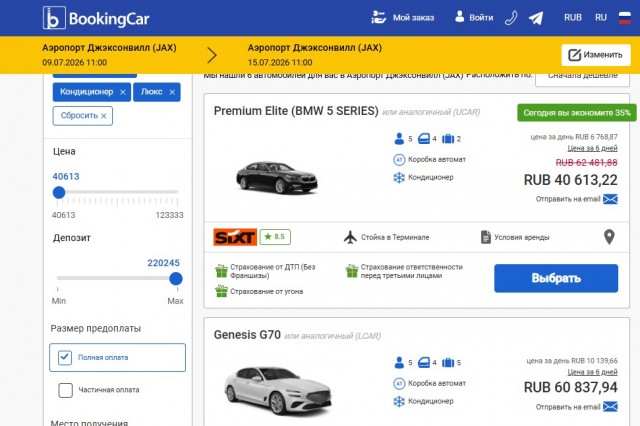This screenshot has width=640, height=426.
Task: Click the airplane Стойка в Терминале icon
Action: (x=350, y=237)
